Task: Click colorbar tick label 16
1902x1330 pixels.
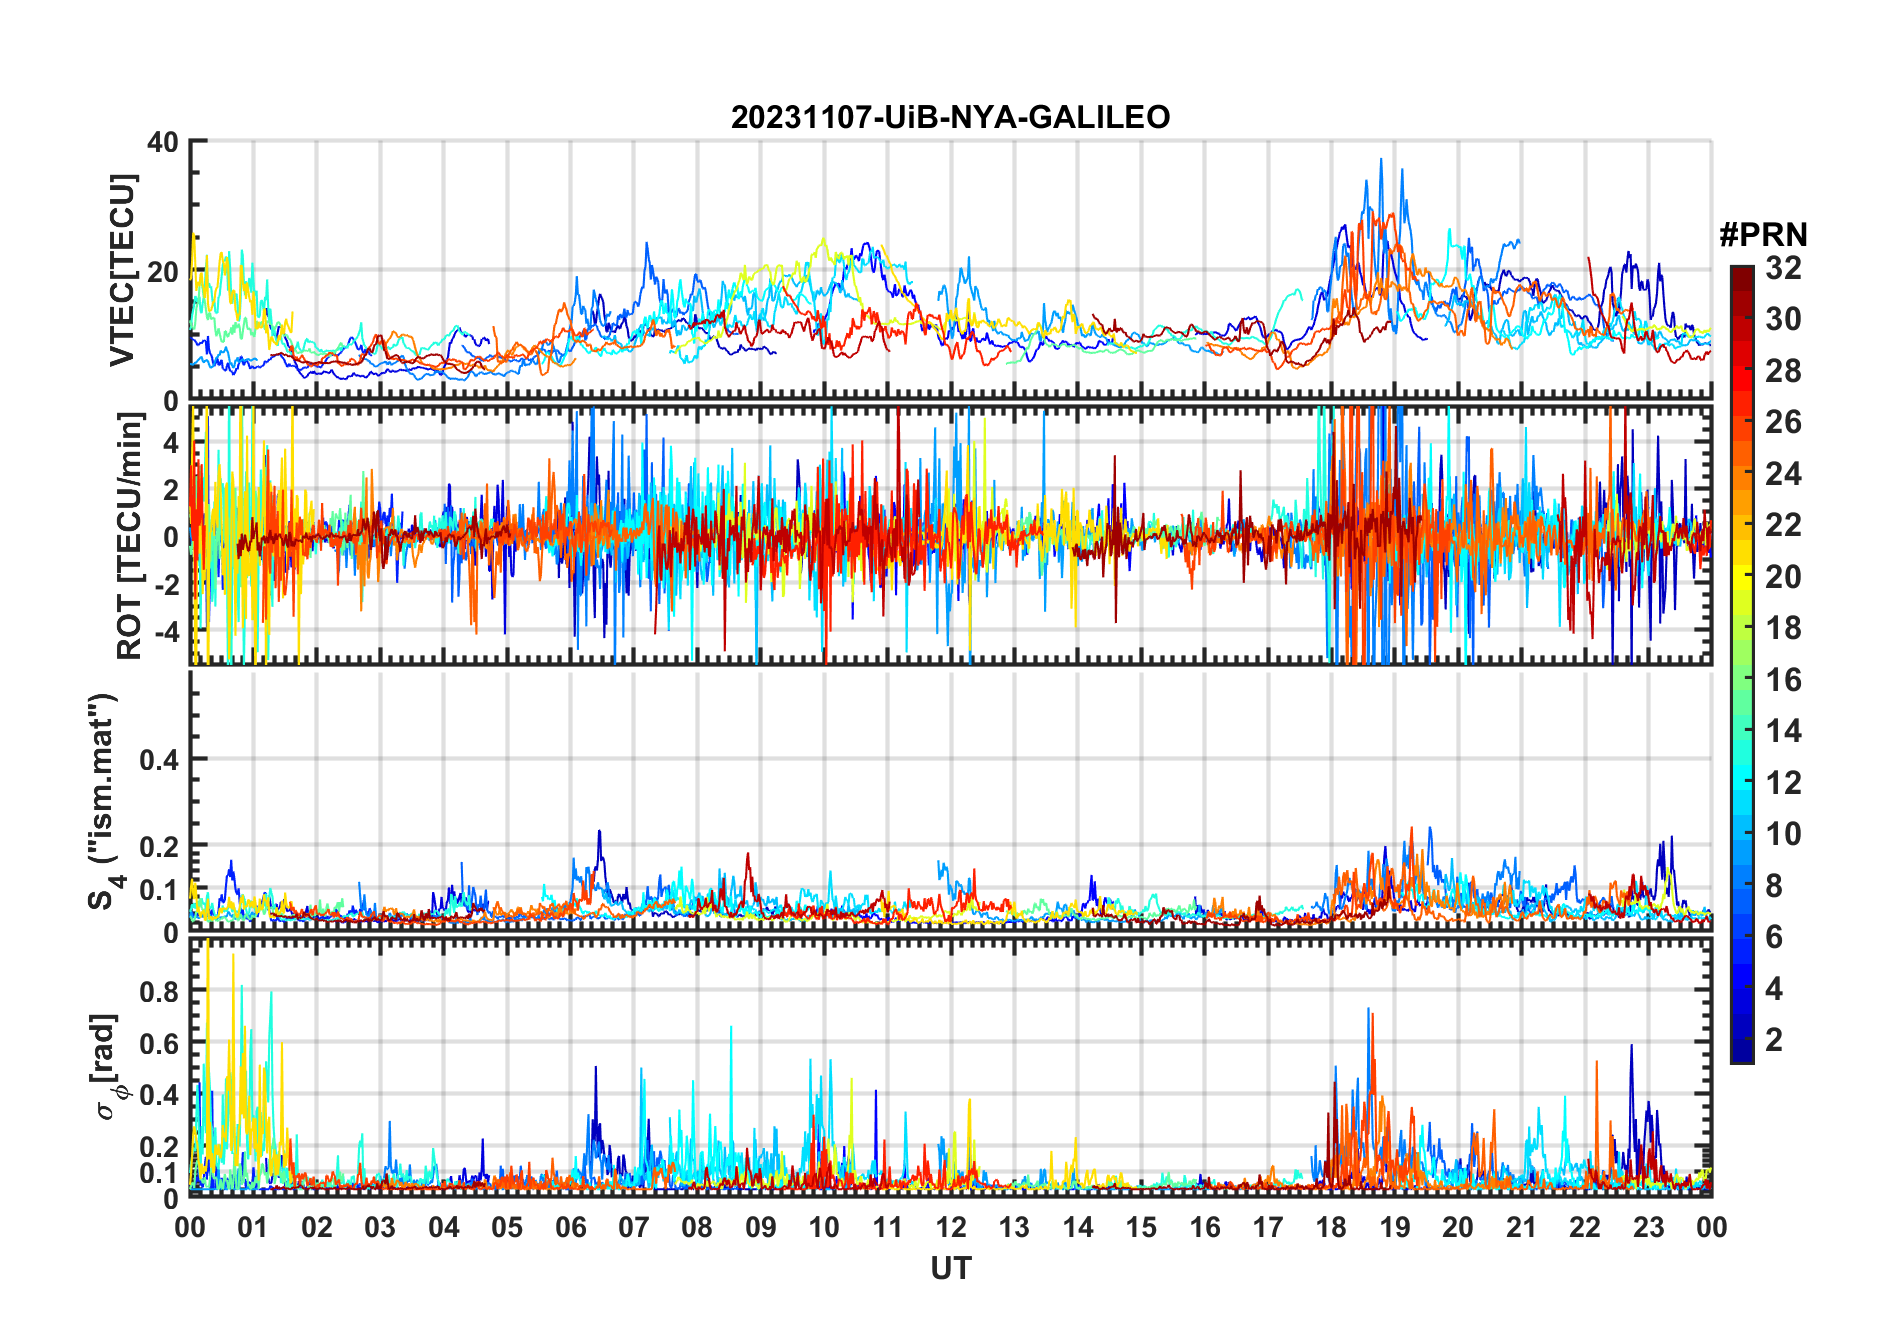Action: pos(1783,680)
